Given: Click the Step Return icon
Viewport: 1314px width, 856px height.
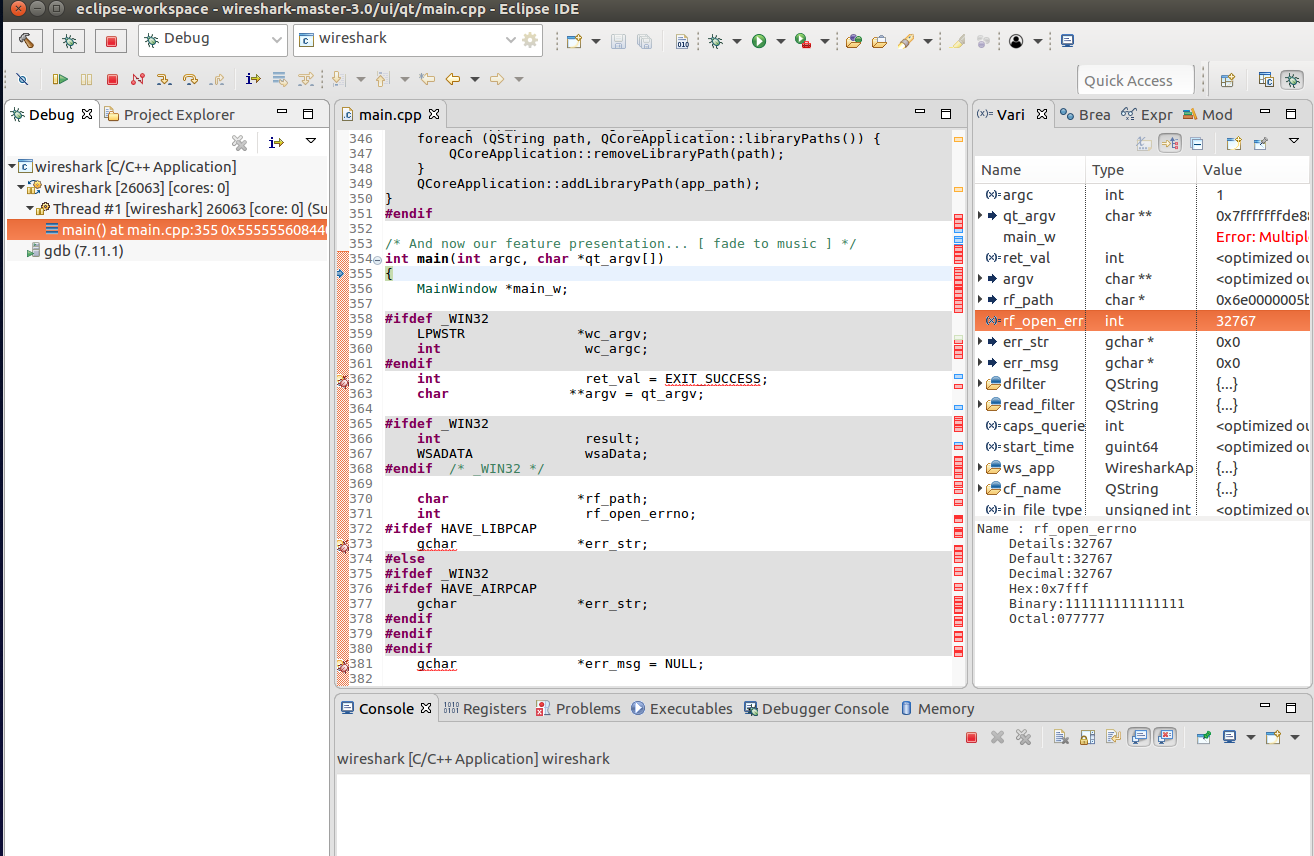Looking at the screenshot, I should [x=216, y=79].
